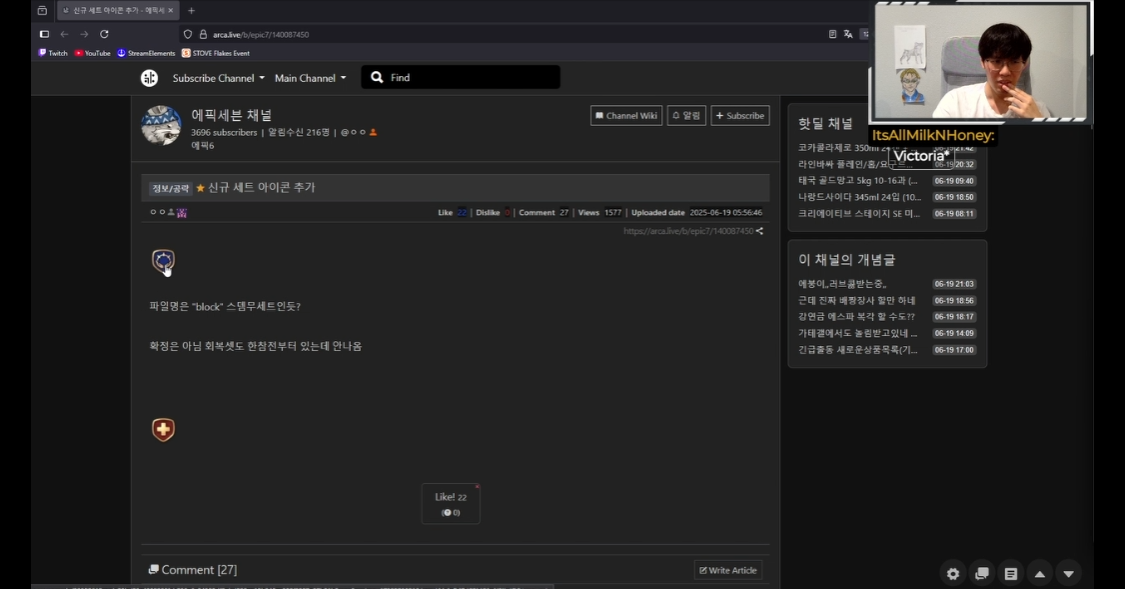This screenshot has height=589, width=1125.
Task: Click the floating article list icon
Action: coord(1011,573)
